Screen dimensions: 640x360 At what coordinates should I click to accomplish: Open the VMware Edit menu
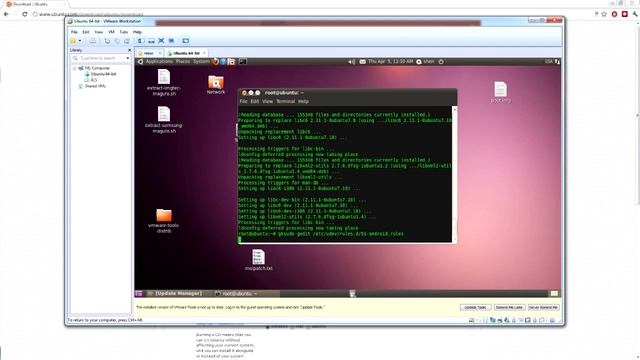(86, 32)
